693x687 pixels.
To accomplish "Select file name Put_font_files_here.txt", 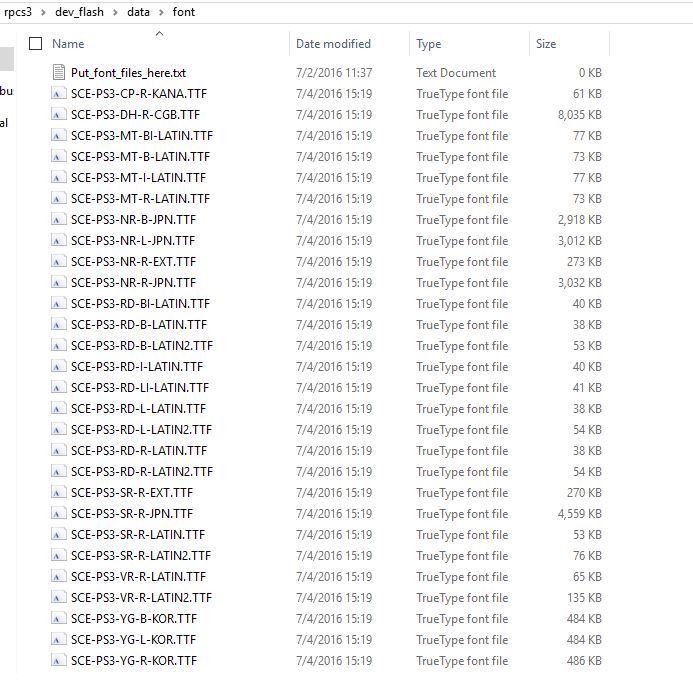I will 128,73.
